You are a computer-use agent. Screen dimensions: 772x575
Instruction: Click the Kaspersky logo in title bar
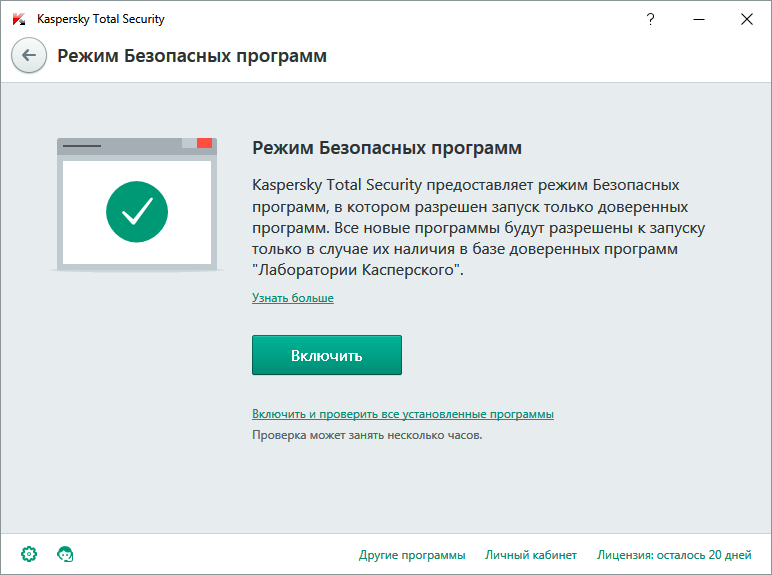tap(18, 19)
